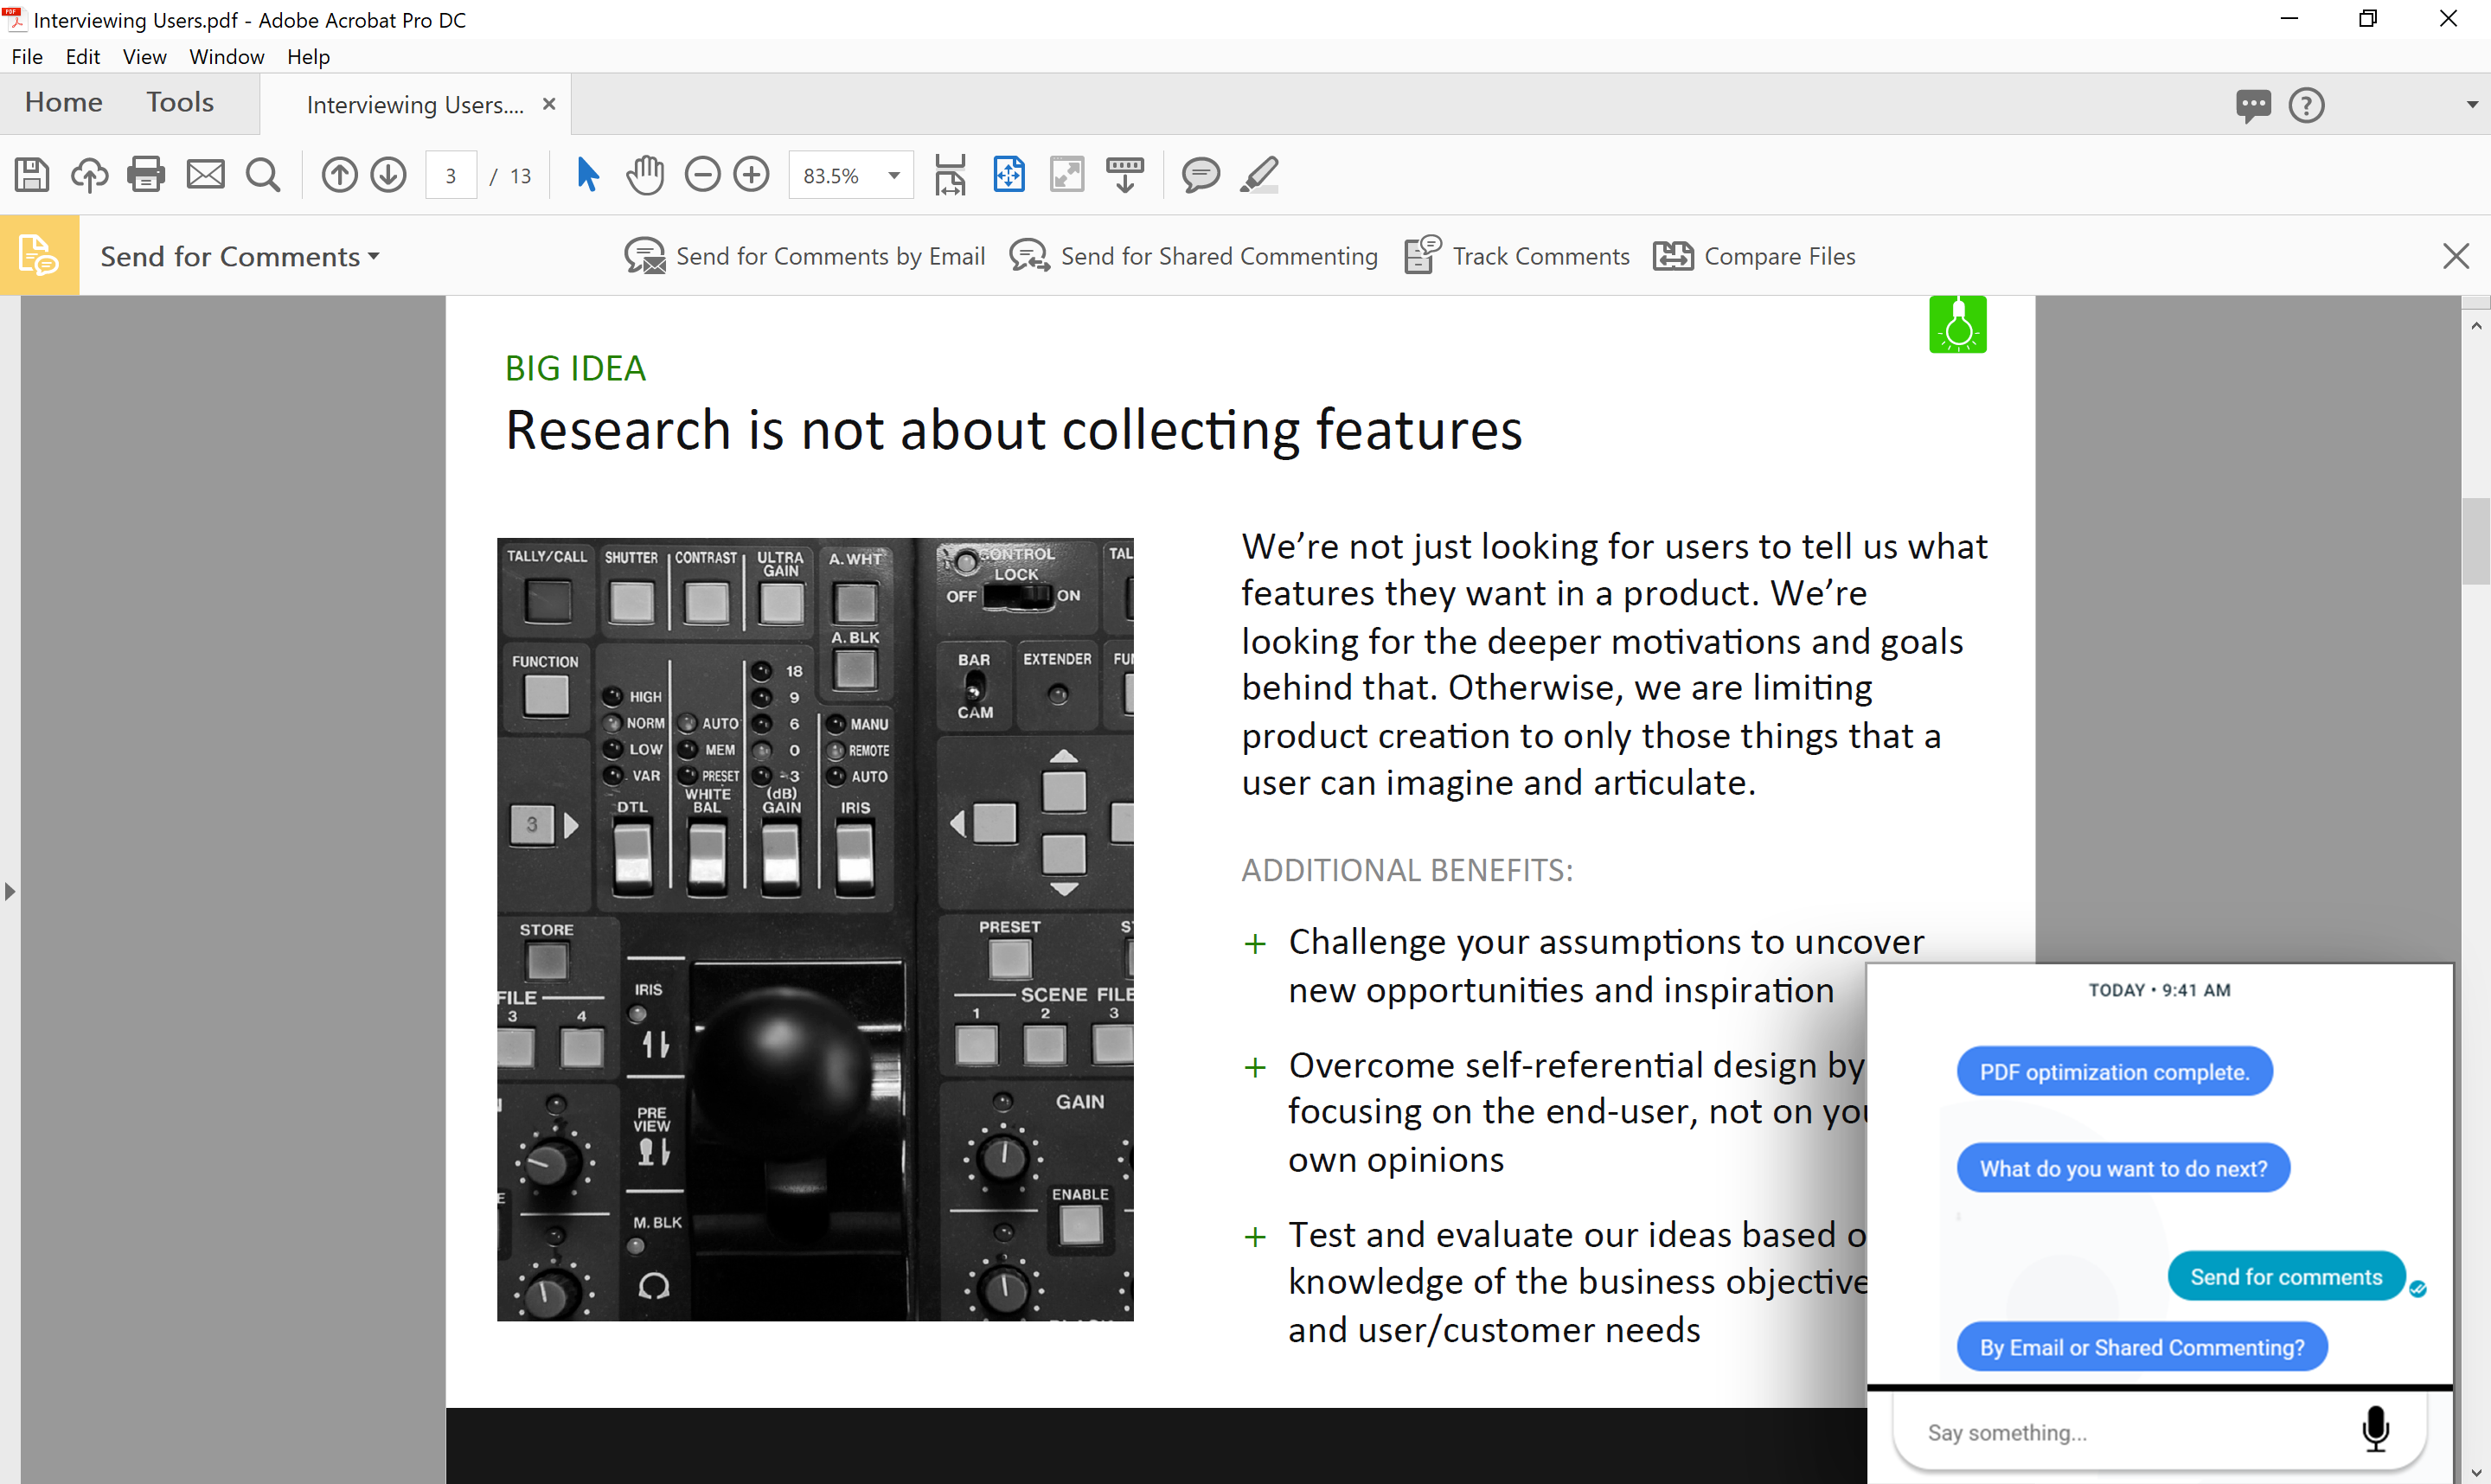Open the Edit menu

[x=83, y=57]
